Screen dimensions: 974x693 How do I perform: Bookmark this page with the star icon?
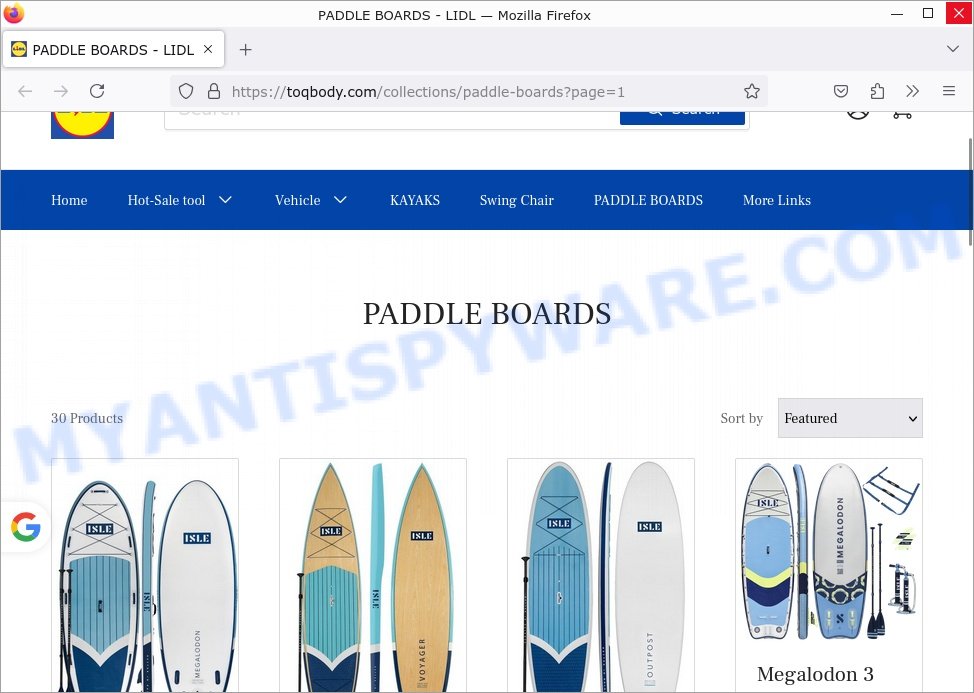[x=752, y=91]
